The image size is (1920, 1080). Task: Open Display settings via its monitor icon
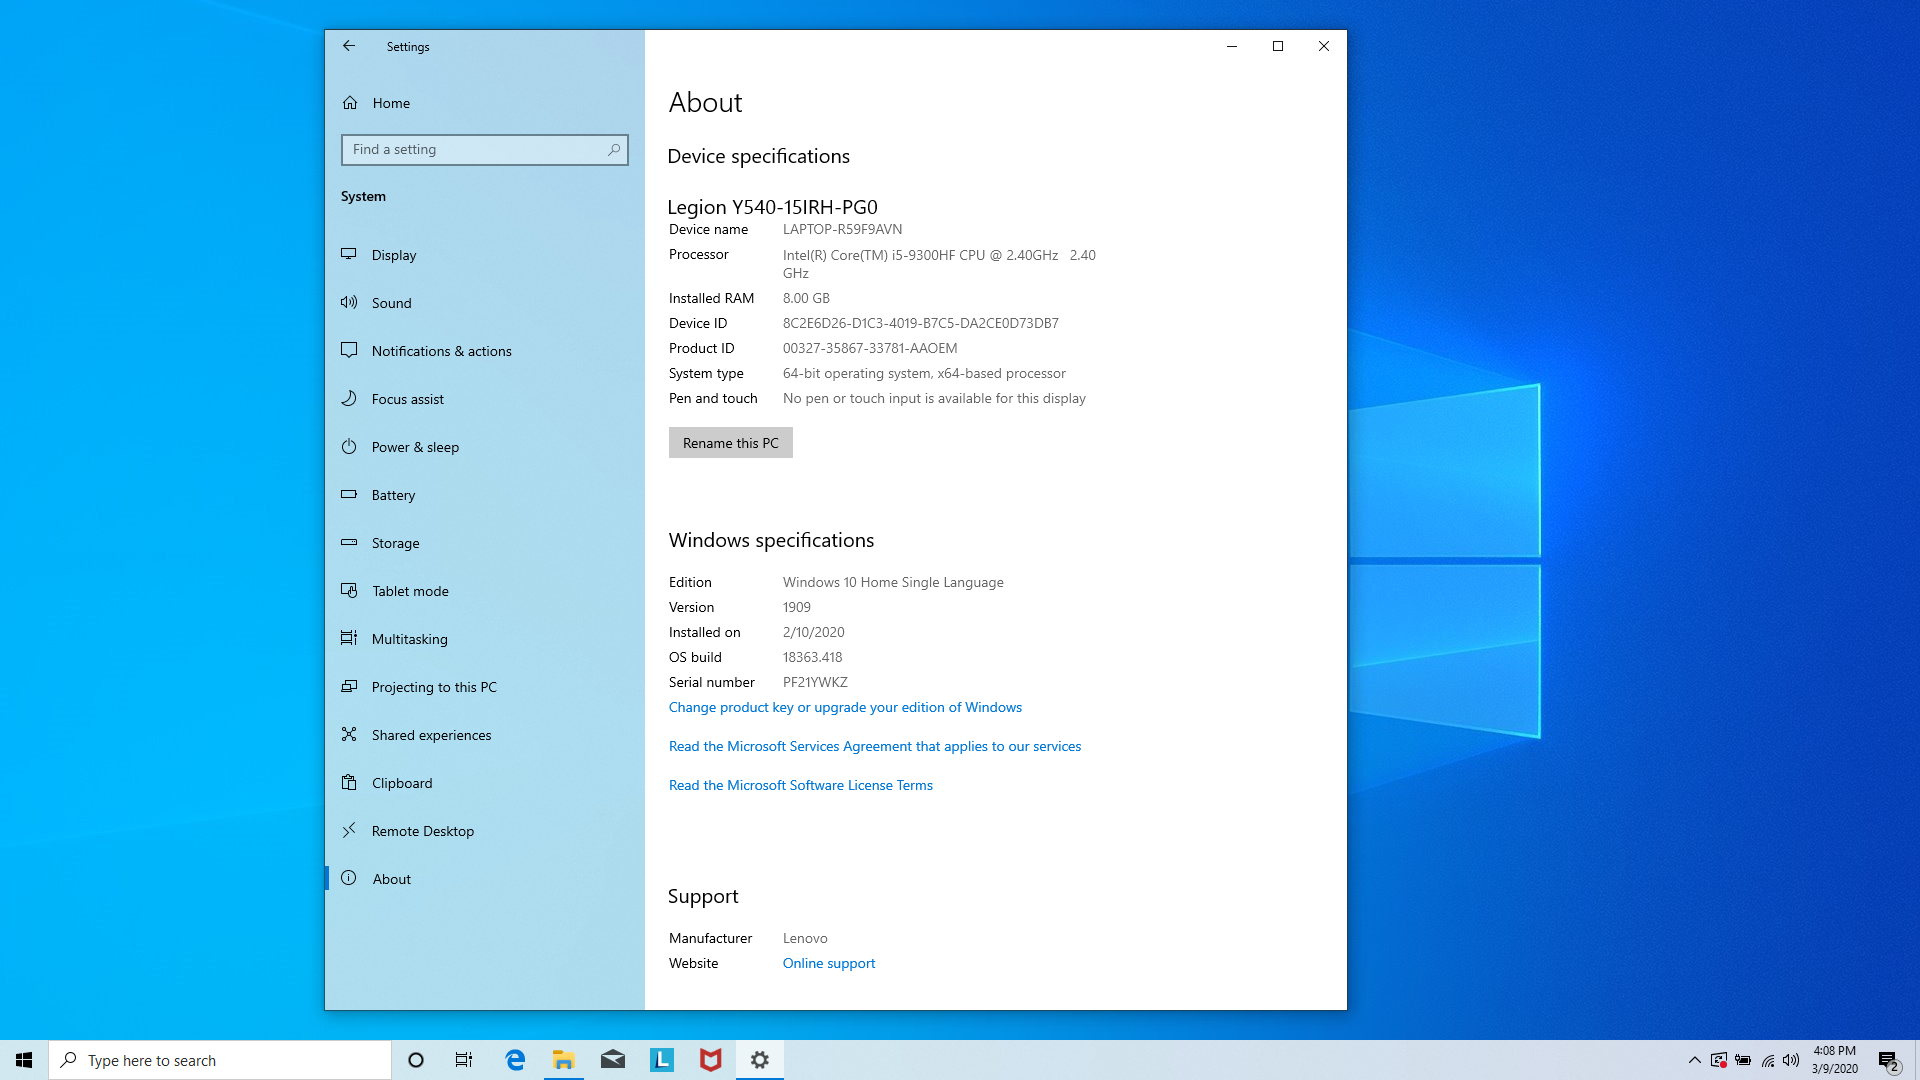[x=349, y=254]
